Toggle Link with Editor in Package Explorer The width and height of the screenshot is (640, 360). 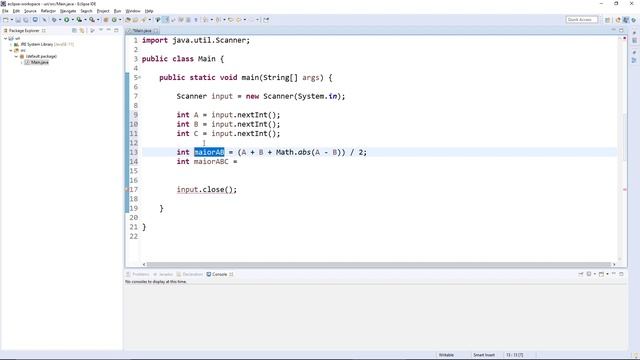click(x=82, y=31)
